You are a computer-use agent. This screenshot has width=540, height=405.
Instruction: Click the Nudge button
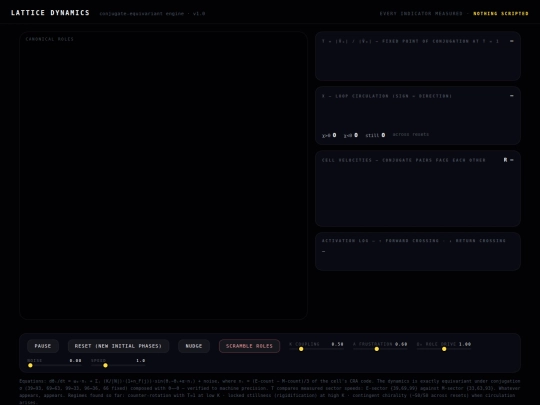coord(194,346)
